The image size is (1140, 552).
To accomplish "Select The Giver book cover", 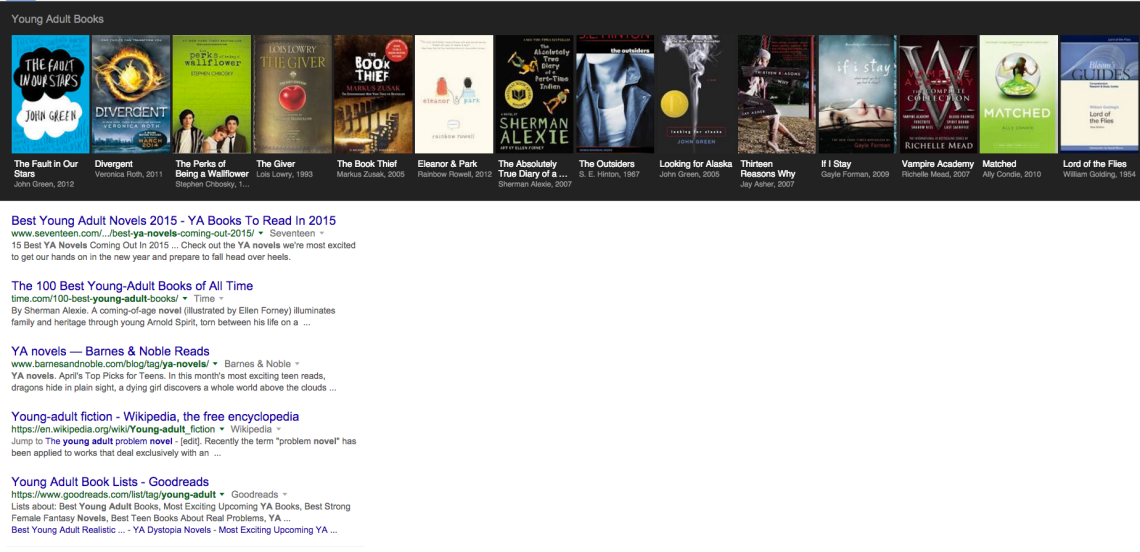I will click(x=292, y=94).
